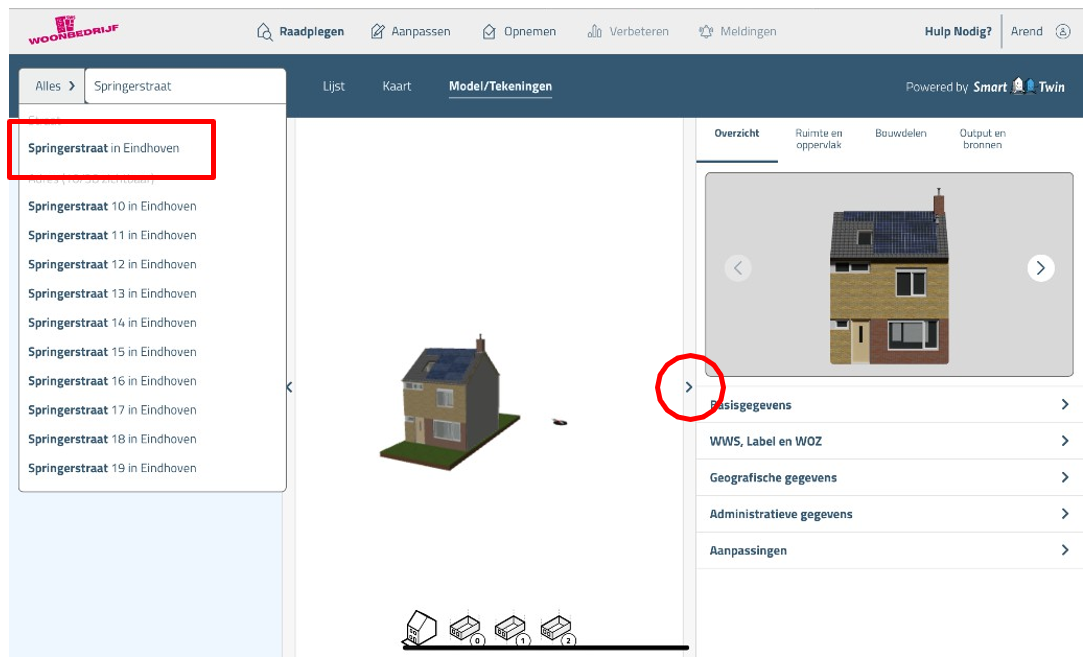Show floor 1 in the model

(511, 629)
